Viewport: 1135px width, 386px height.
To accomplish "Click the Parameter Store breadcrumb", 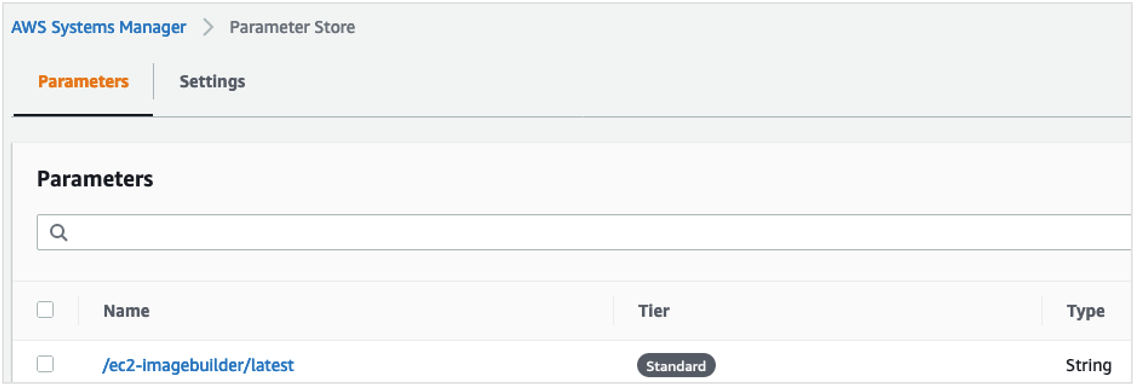I will pyautogui.click(x=292, y=28).
